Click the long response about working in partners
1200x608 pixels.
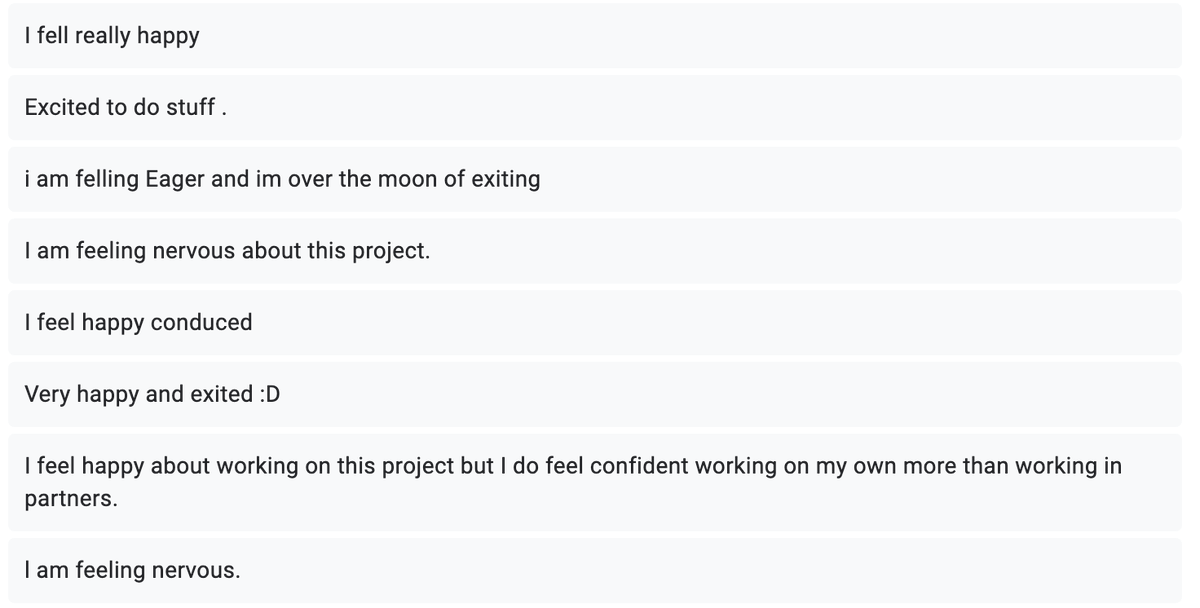pyautogui.click(x=594, y=482)
